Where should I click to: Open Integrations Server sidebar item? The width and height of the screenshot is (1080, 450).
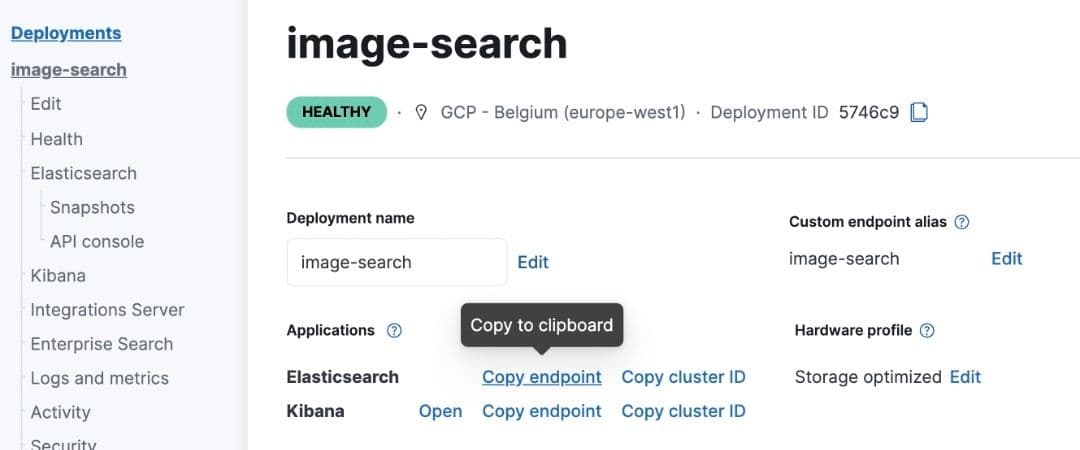tap(107, 310)
